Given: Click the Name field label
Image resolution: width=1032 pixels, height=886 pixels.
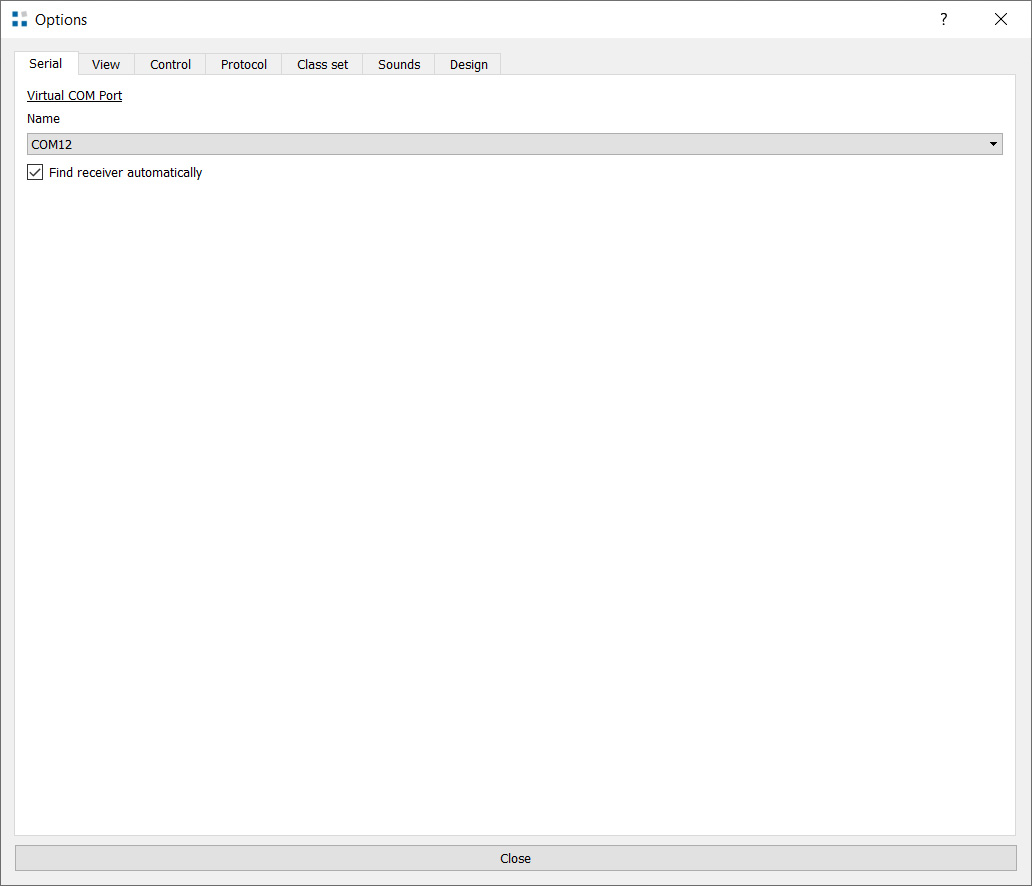Looking at the screenshot, I should tap(43, 118).
